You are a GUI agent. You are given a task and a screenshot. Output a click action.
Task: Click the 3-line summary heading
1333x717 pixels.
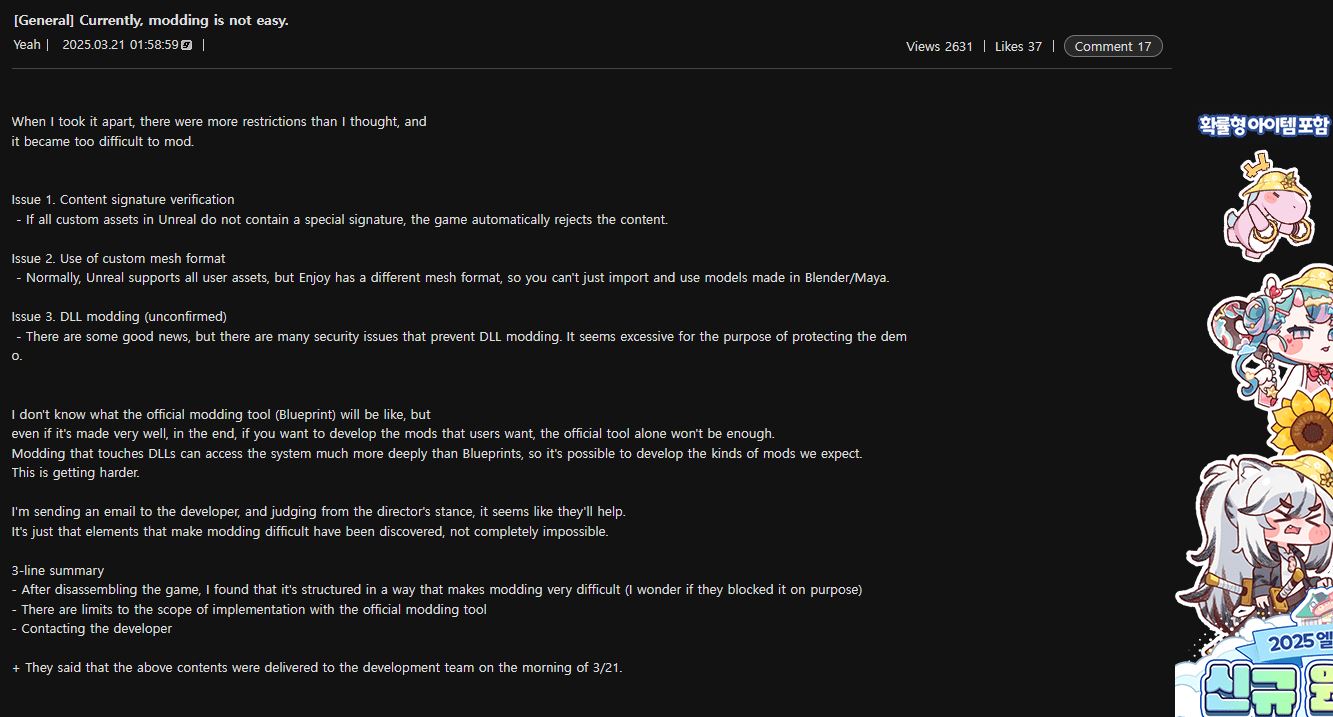58,571
